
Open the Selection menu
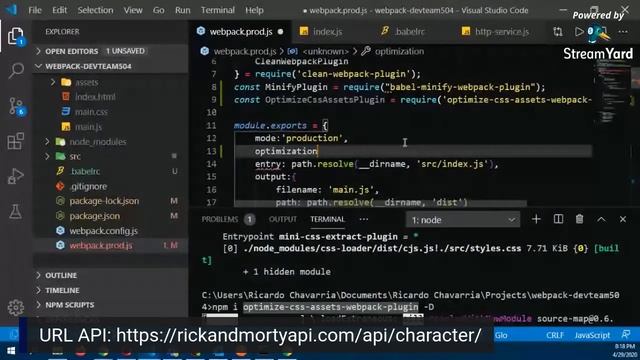pos(95,10)
